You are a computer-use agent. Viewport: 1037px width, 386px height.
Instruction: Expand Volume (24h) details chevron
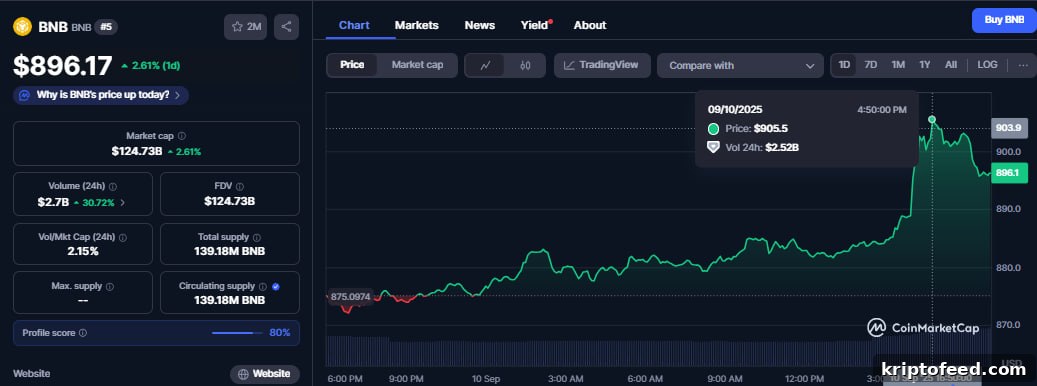coord(122,202)
